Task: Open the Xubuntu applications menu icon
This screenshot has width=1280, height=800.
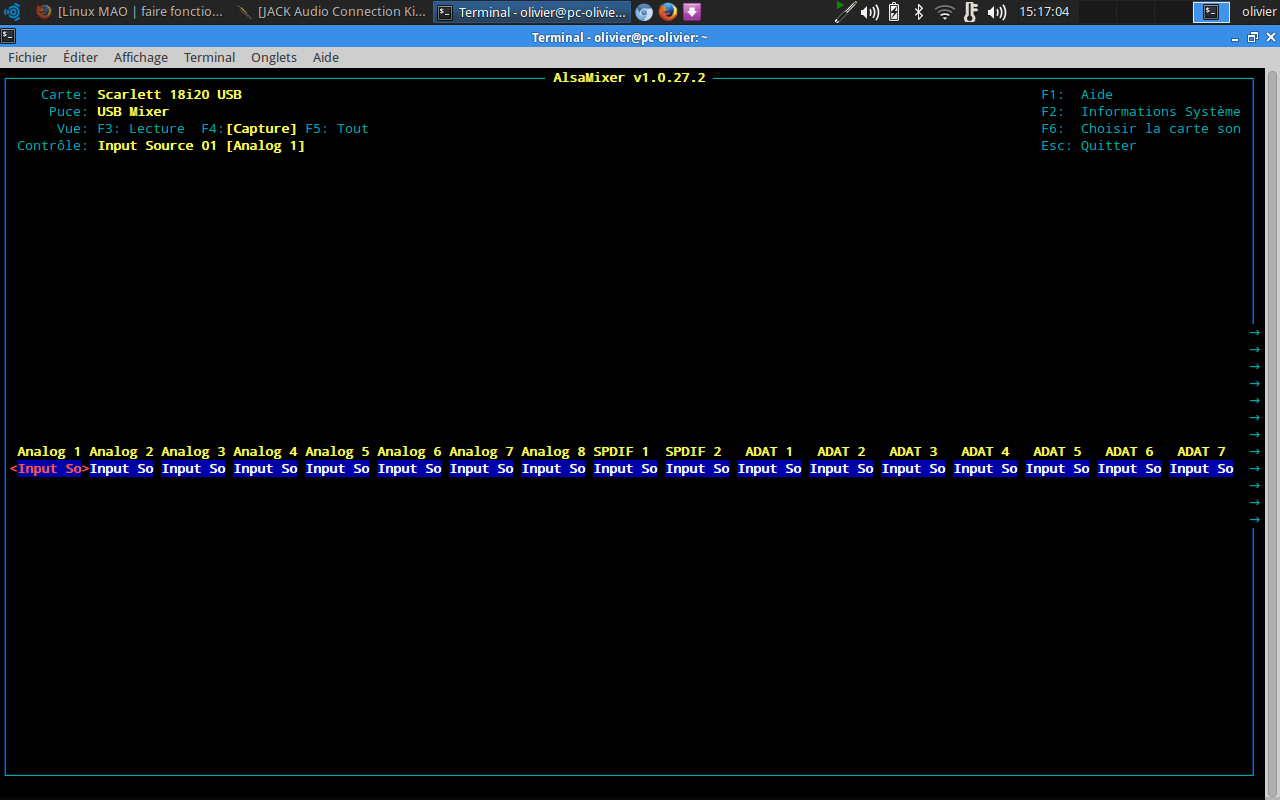Action: (13, 12)
